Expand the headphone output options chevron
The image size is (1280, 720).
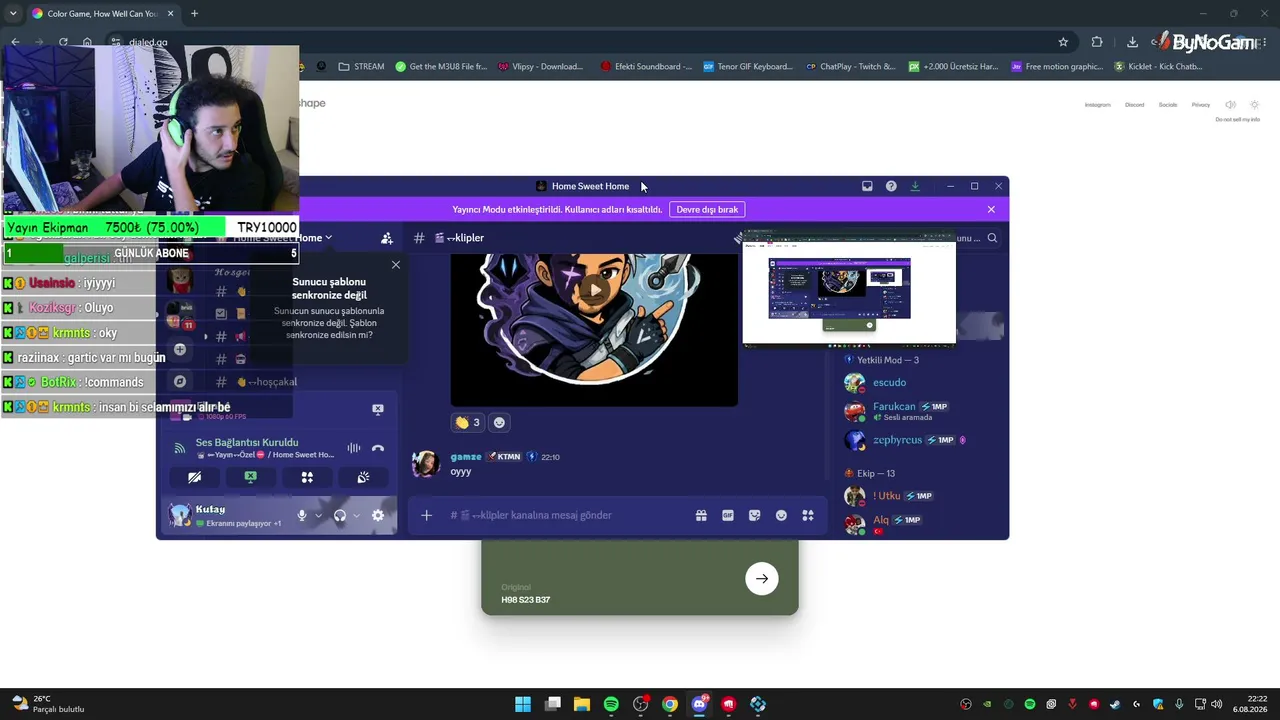pos(356,516)
